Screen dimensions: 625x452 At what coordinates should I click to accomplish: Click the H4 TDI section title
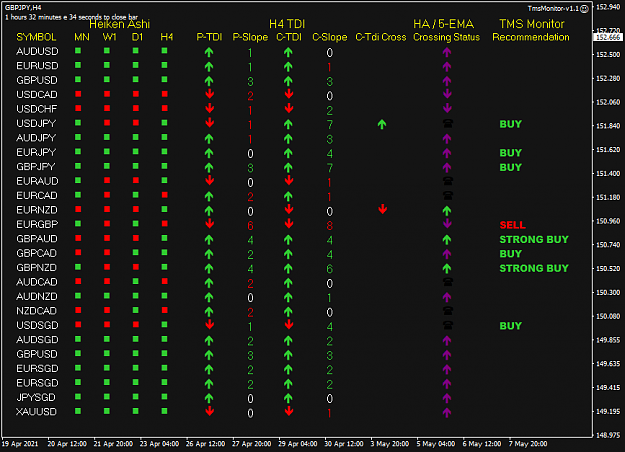(x=287, y=24)
